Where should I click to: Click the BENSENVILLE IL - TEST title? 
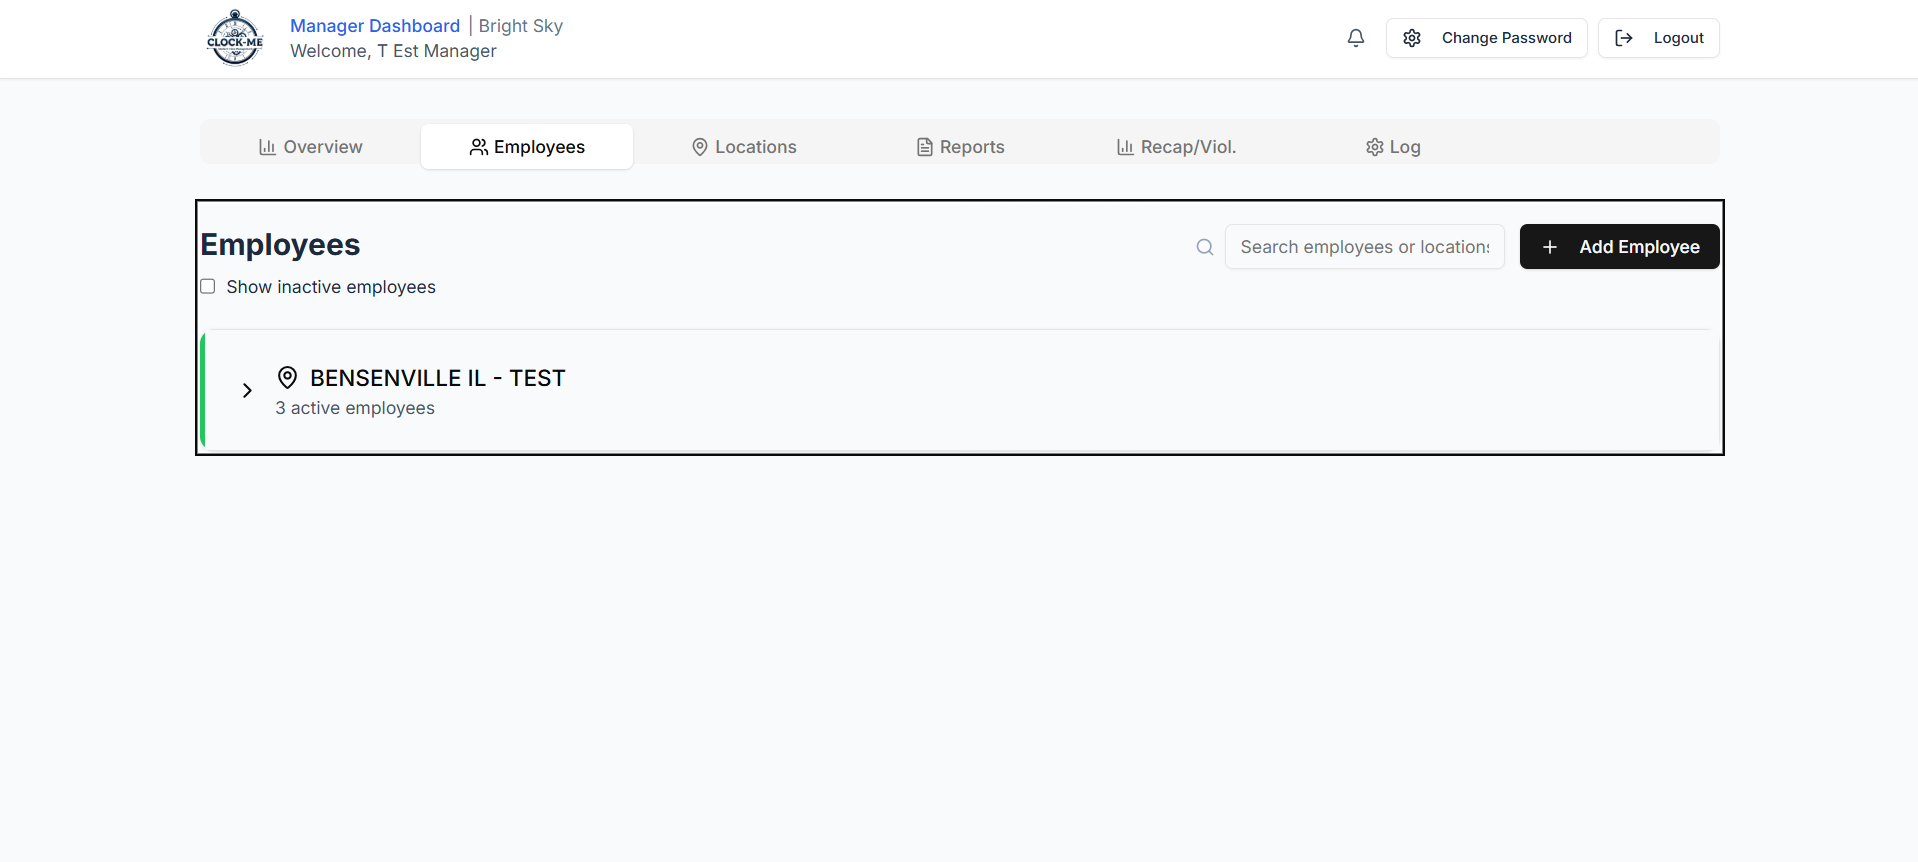438,378
